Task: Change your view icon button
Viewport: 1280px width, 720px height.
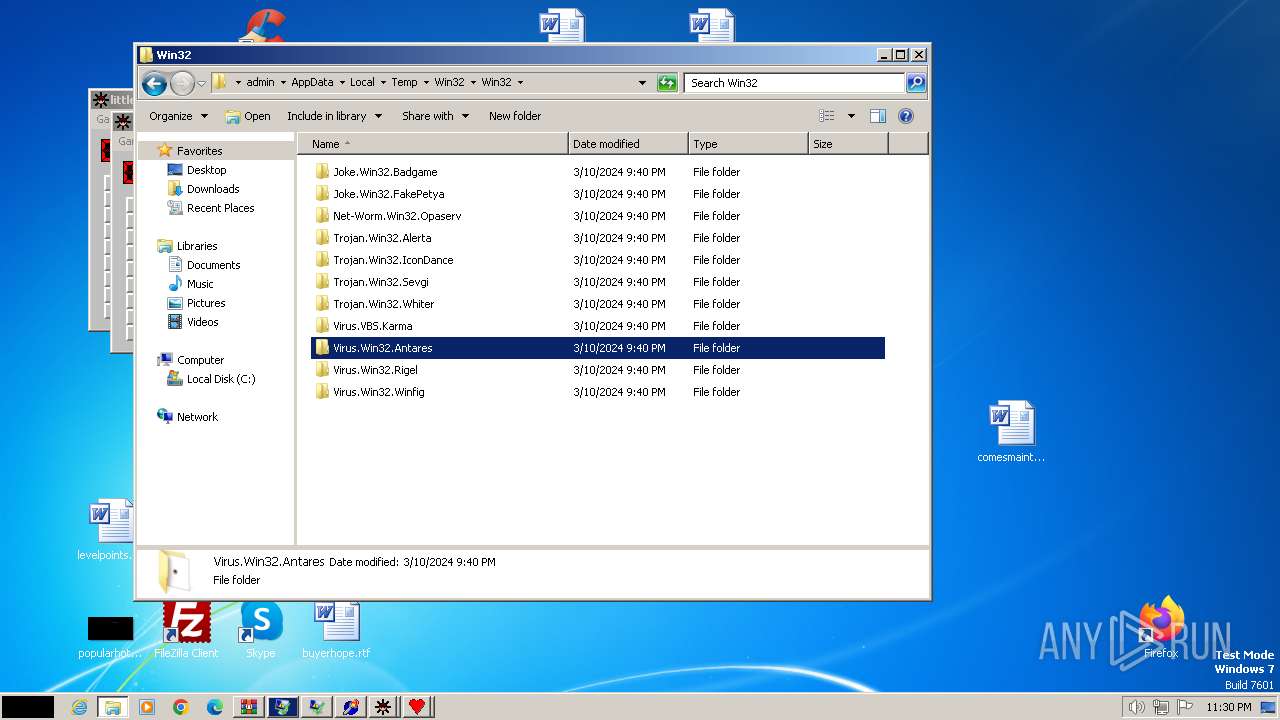Action: coord(826,116)
